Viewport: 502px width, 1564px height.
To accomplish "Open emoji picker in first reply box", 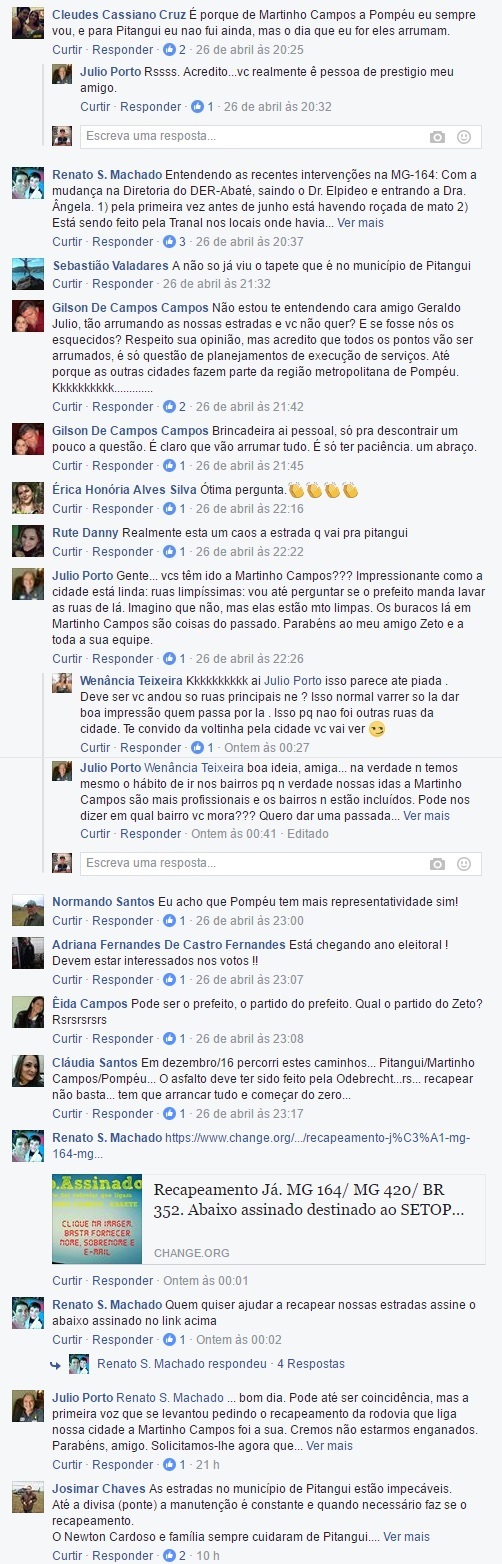I will (464, 137).
